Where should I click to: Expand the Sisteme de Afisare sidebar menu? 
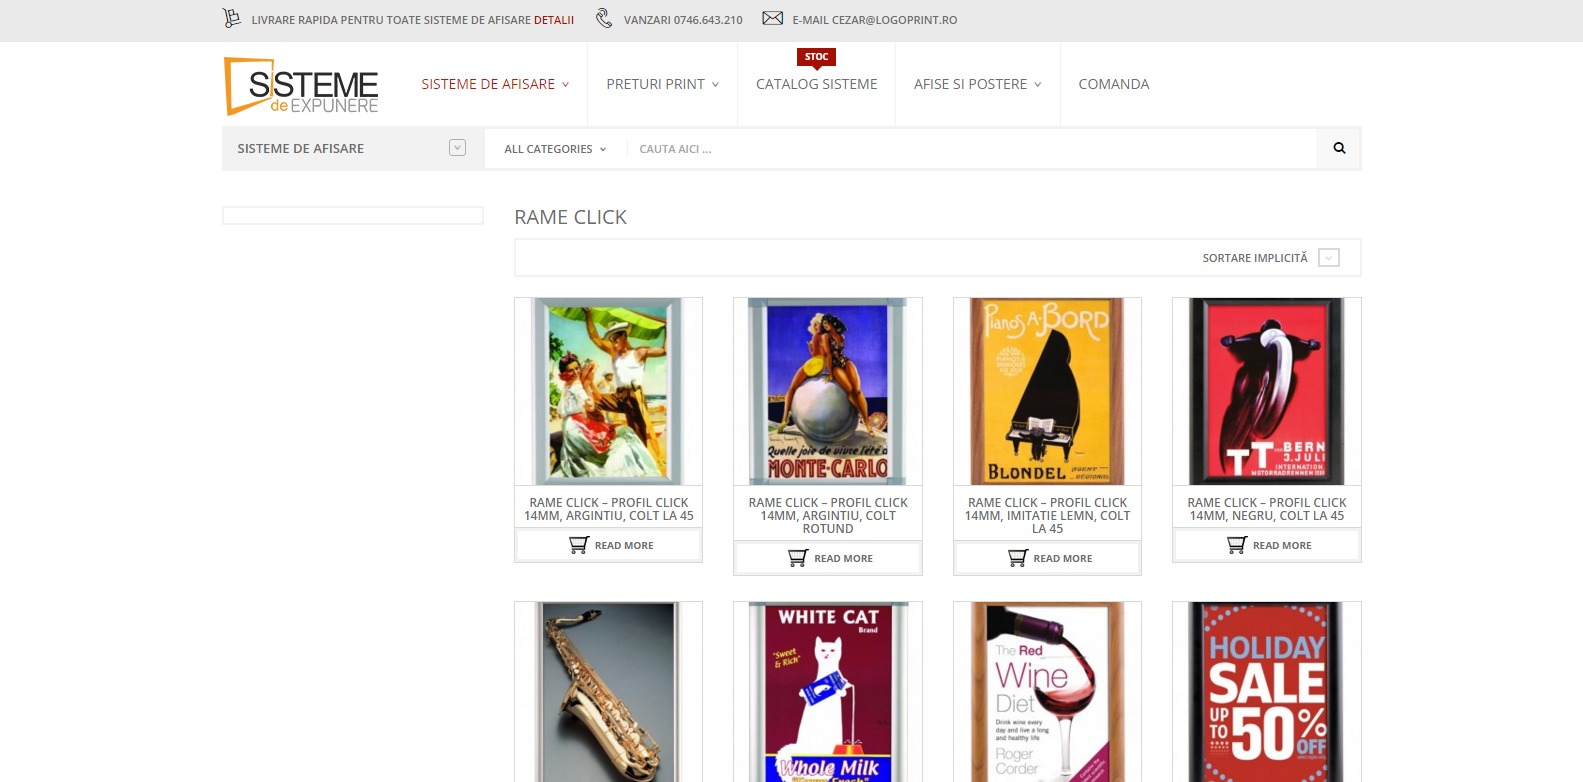click(x=457, y=148)
